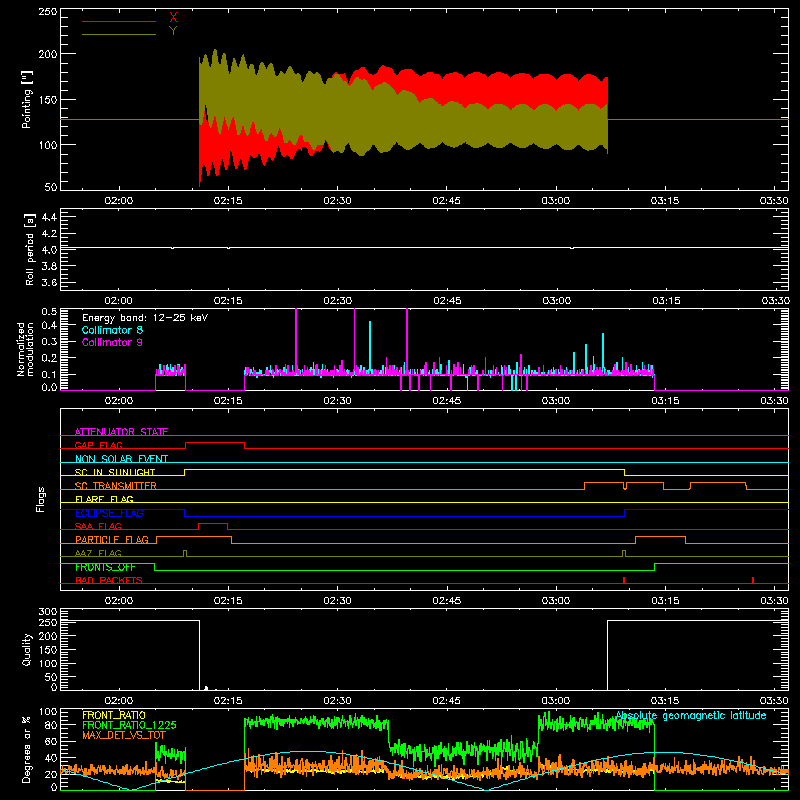This screenshot has height=800, width=800.
Task: Click the 4.0 tick on the Roll period axis
Action: click(x=49, y=250)
